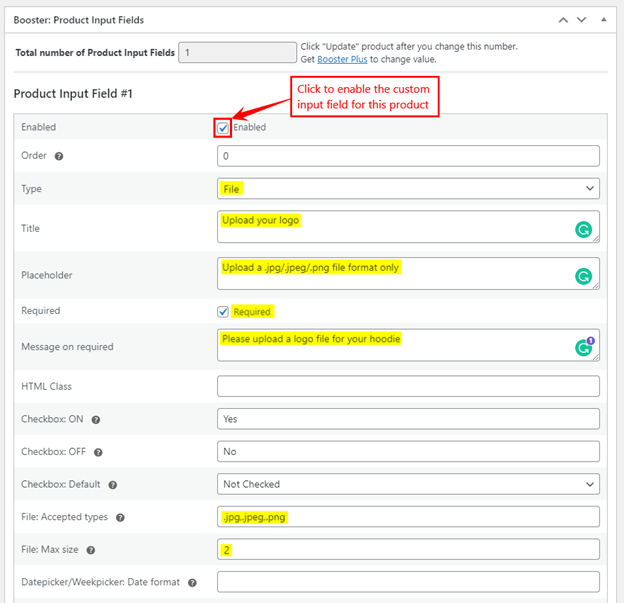Click the help icon next to Order
624x603 pixels.
59,156
